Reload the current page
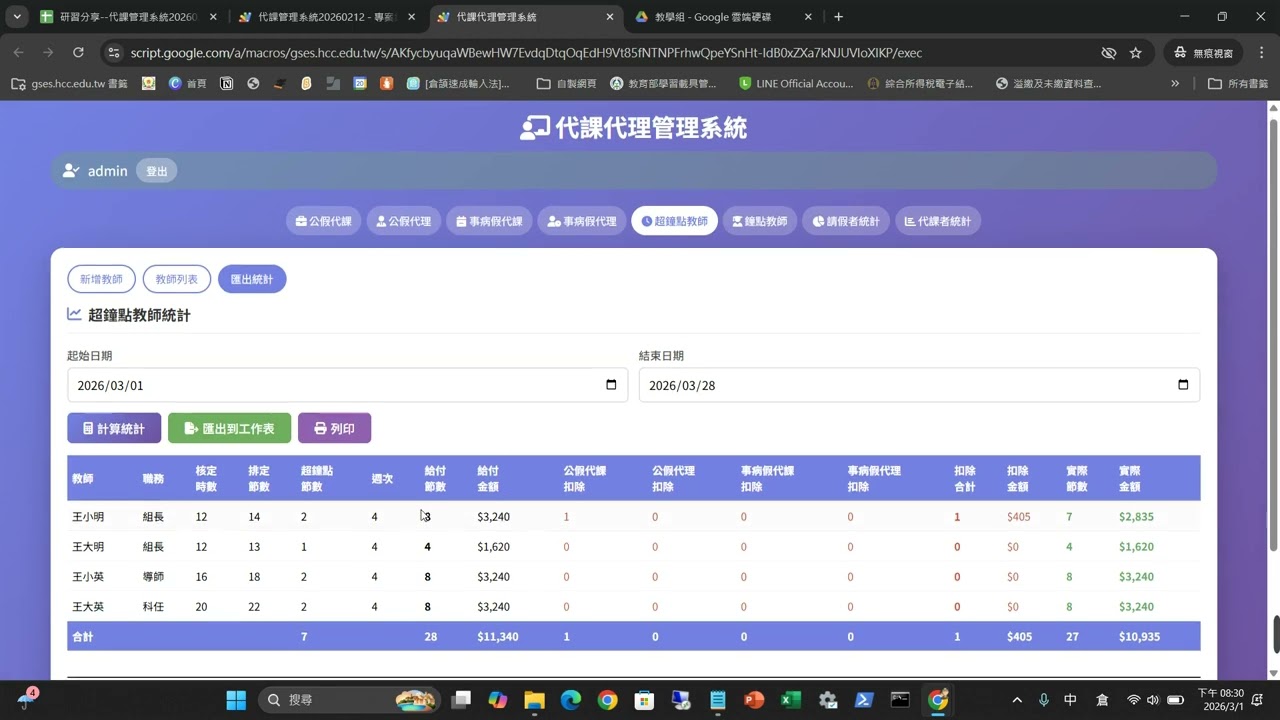1280x720 pixels. [x=78, y=52]
